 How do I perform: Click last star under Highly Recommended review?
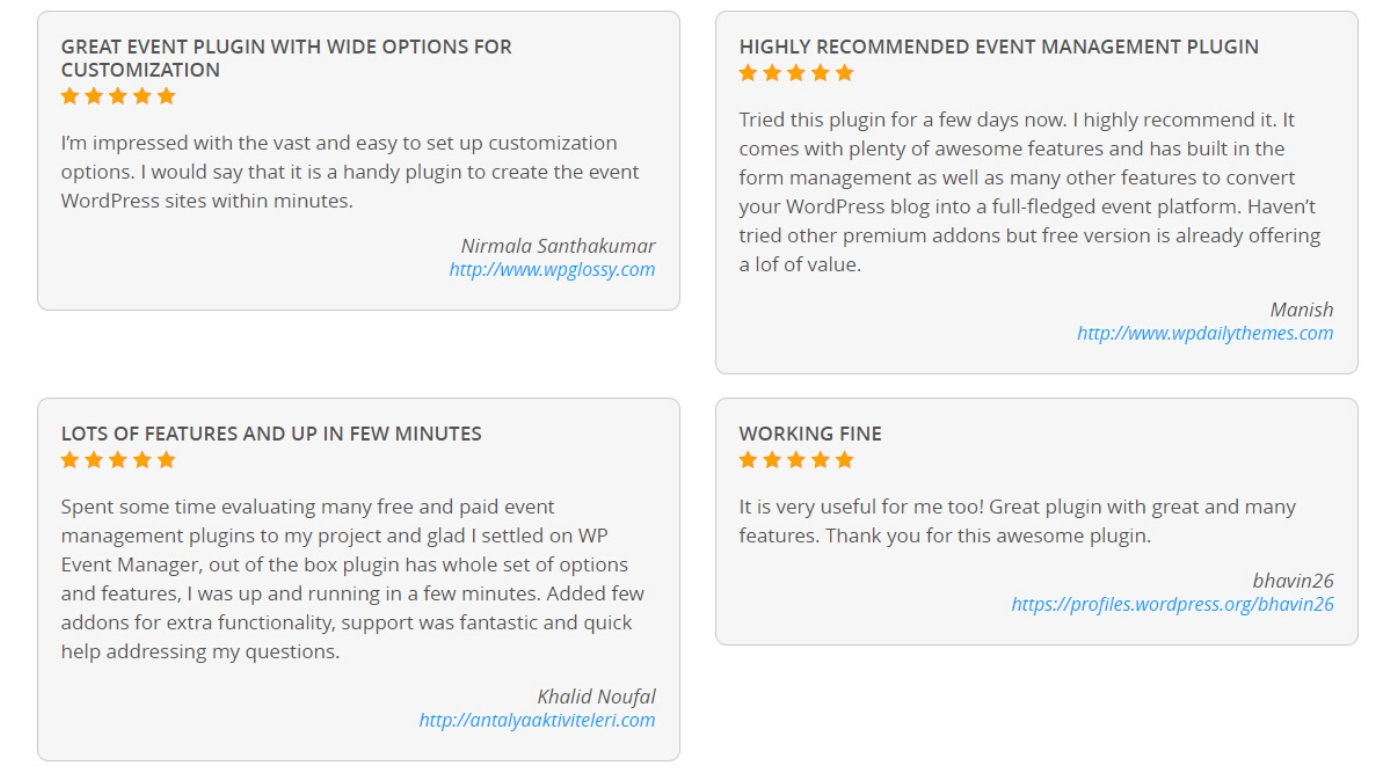click(x=844, y=72)
